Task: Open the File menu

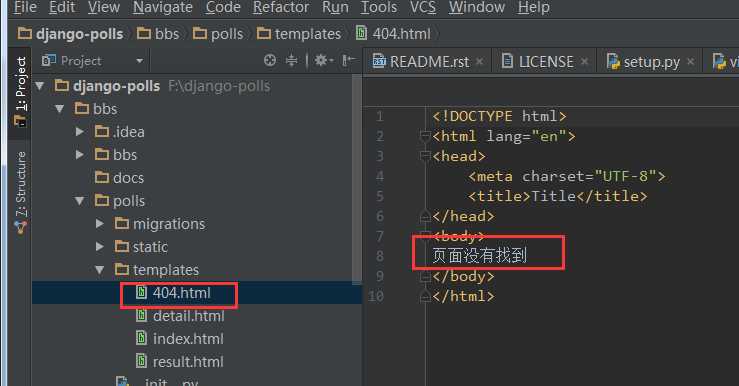Action: (x=25, y=8)
